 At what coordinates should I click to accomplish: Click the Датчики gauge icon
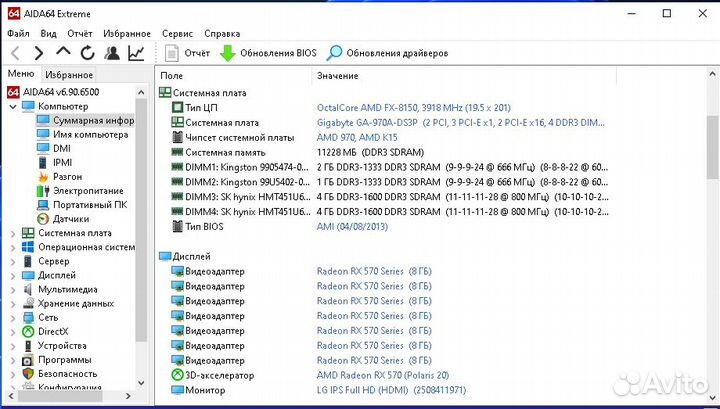pyautogui.click(x=43, y=219)
